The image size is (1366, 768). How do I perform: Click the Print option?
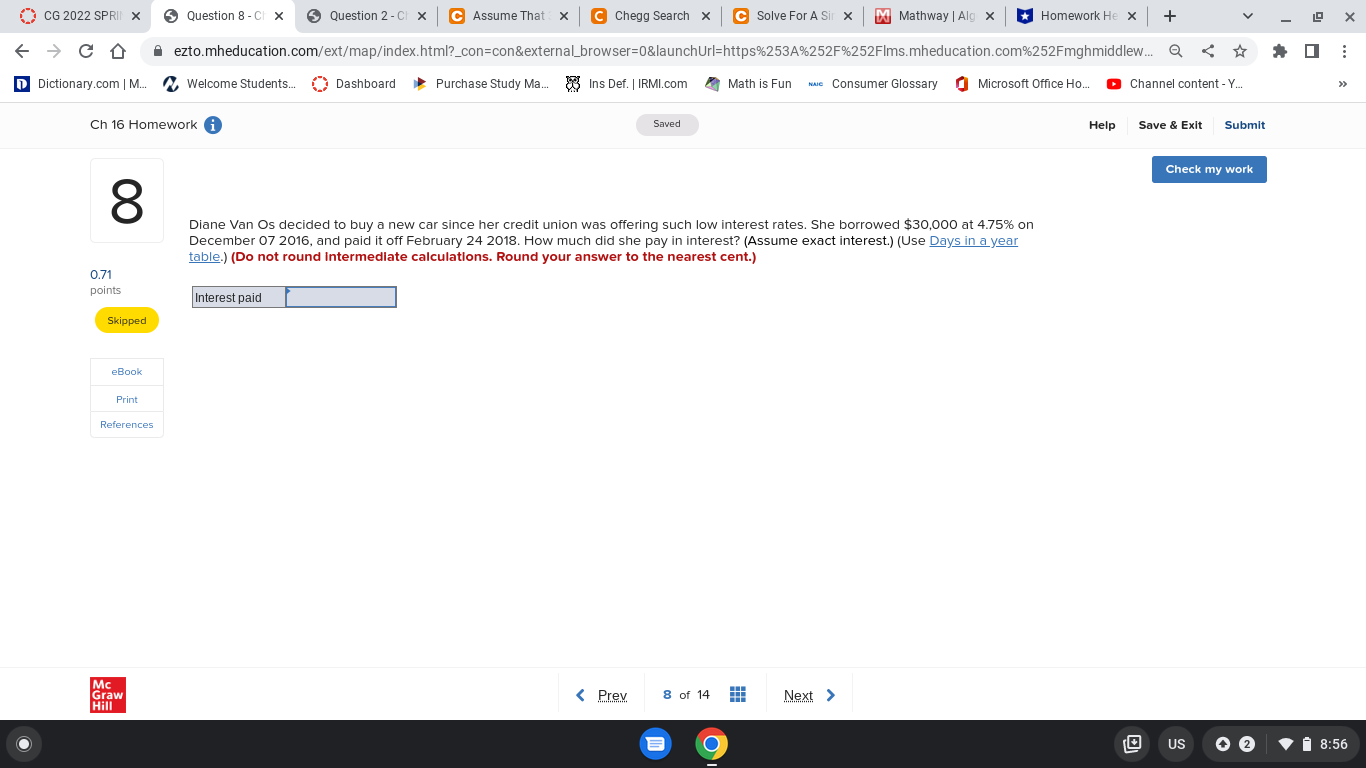(x=126, y=398)
